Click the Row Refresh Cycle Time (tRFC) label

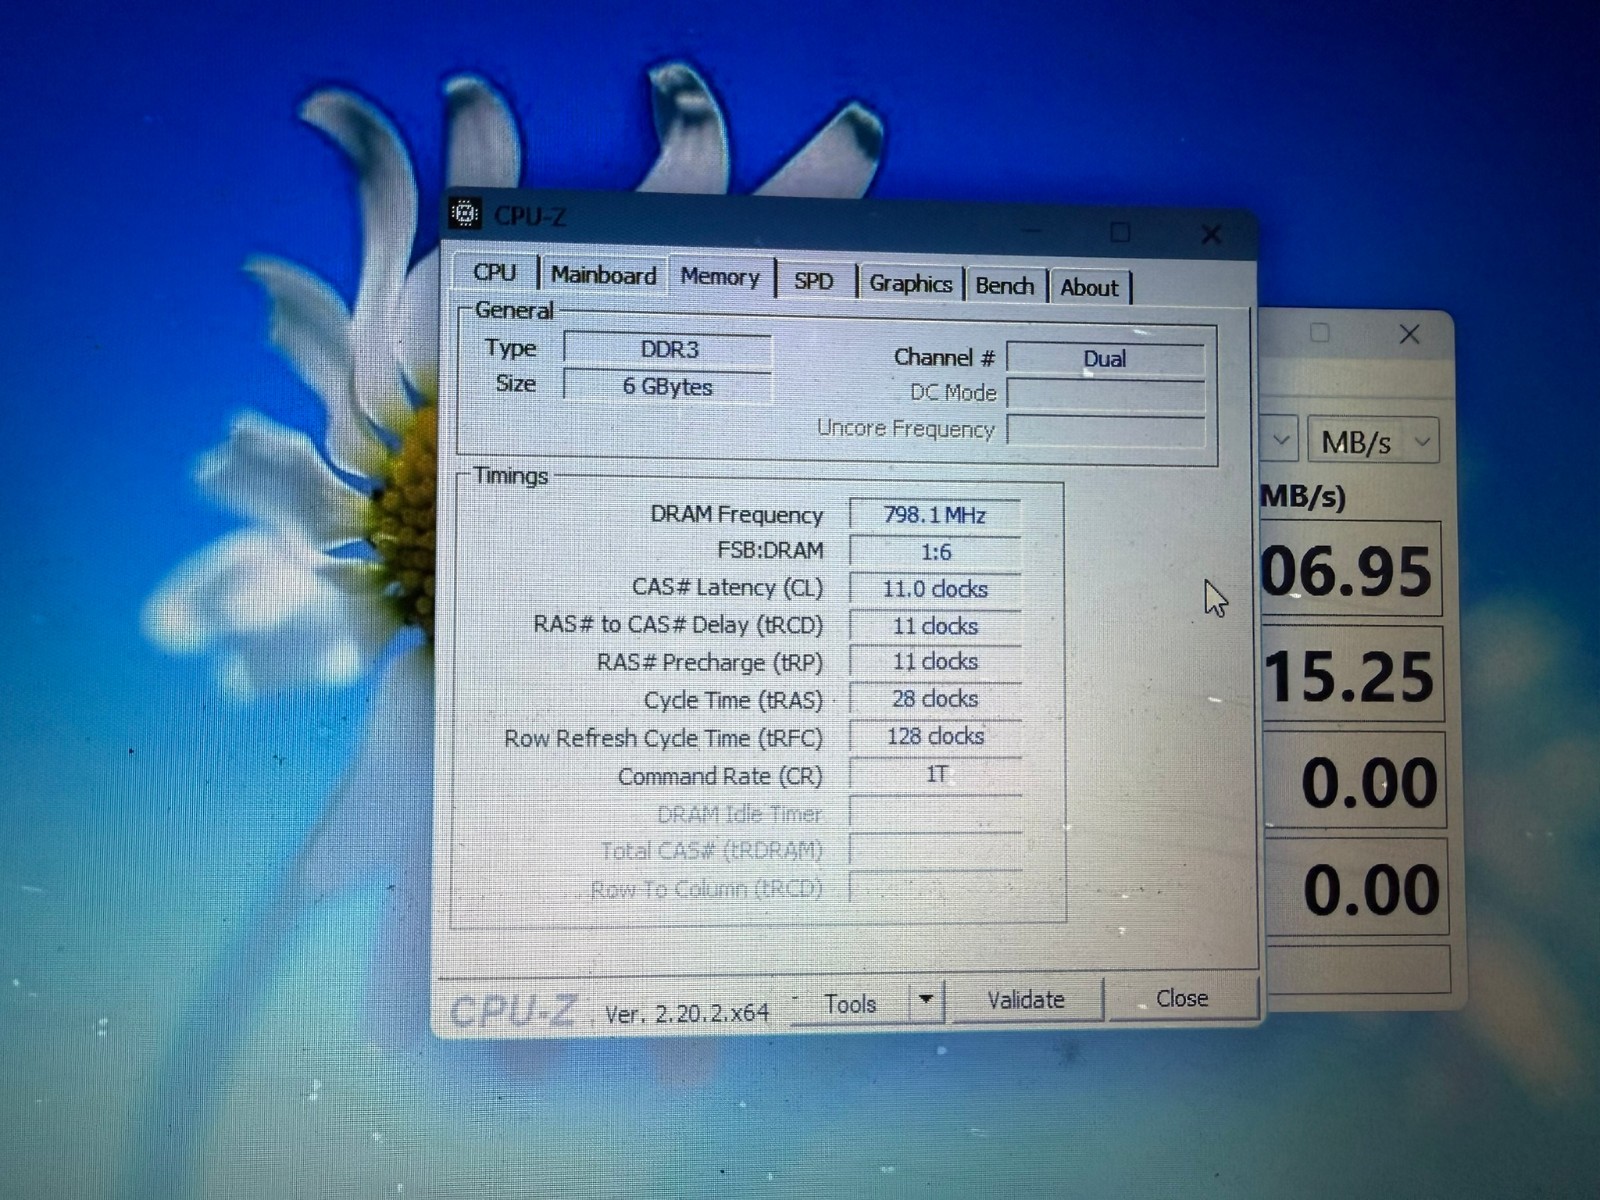pos(663,738)
